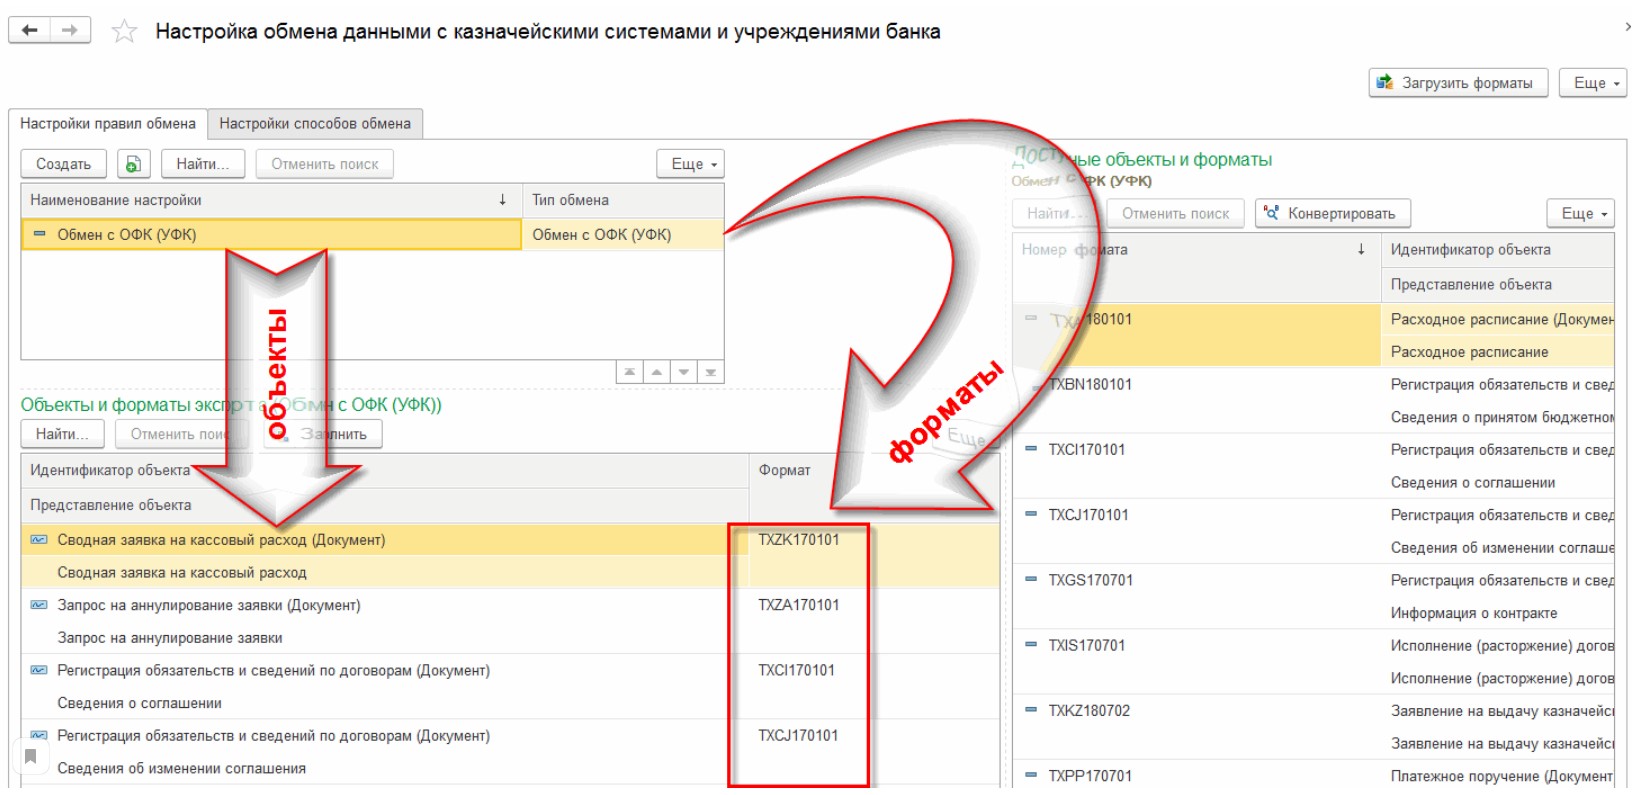Move up one row in settings list
Screen dimensions: 1638x795
(656, 372)
